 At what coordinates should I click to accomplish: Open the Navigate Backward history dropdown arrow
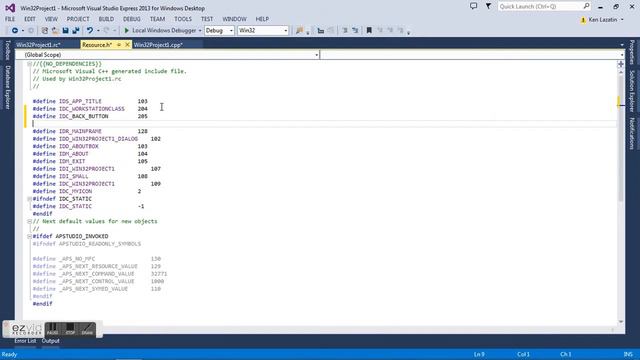pyautogui.click(x=22, y=31)
